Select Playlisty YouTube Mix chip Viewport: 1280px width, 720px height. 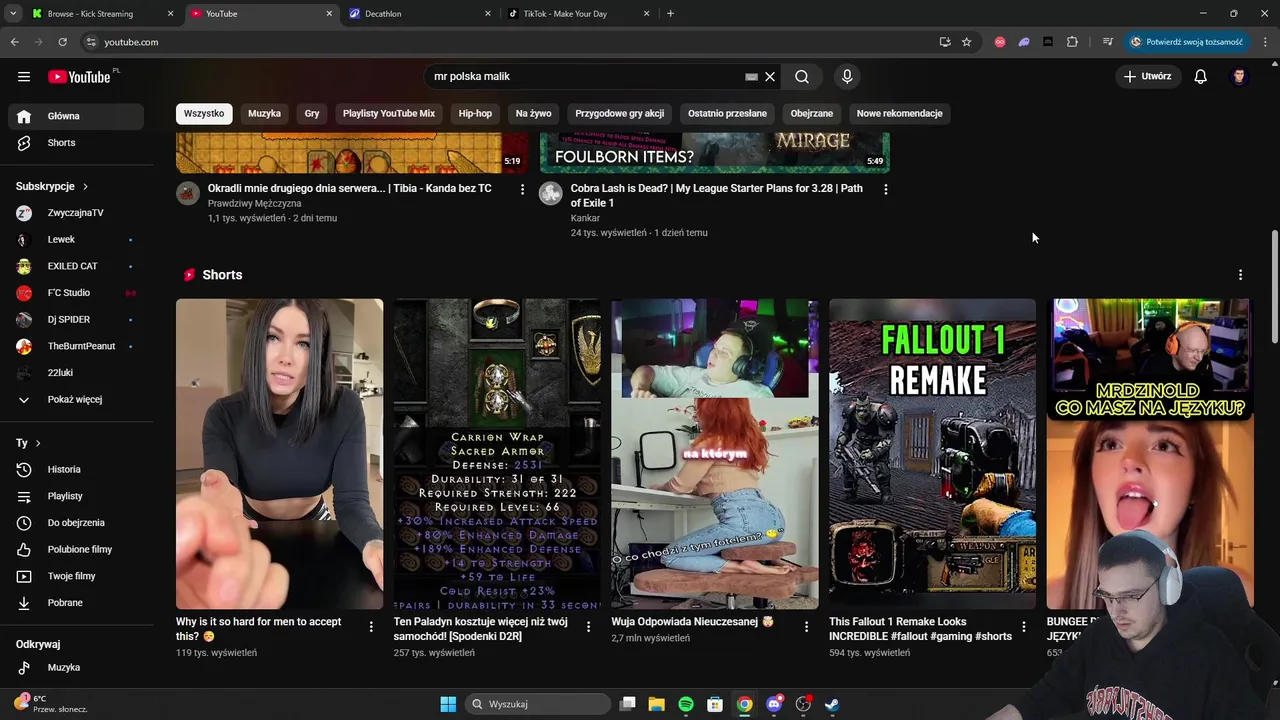point(389,113)
